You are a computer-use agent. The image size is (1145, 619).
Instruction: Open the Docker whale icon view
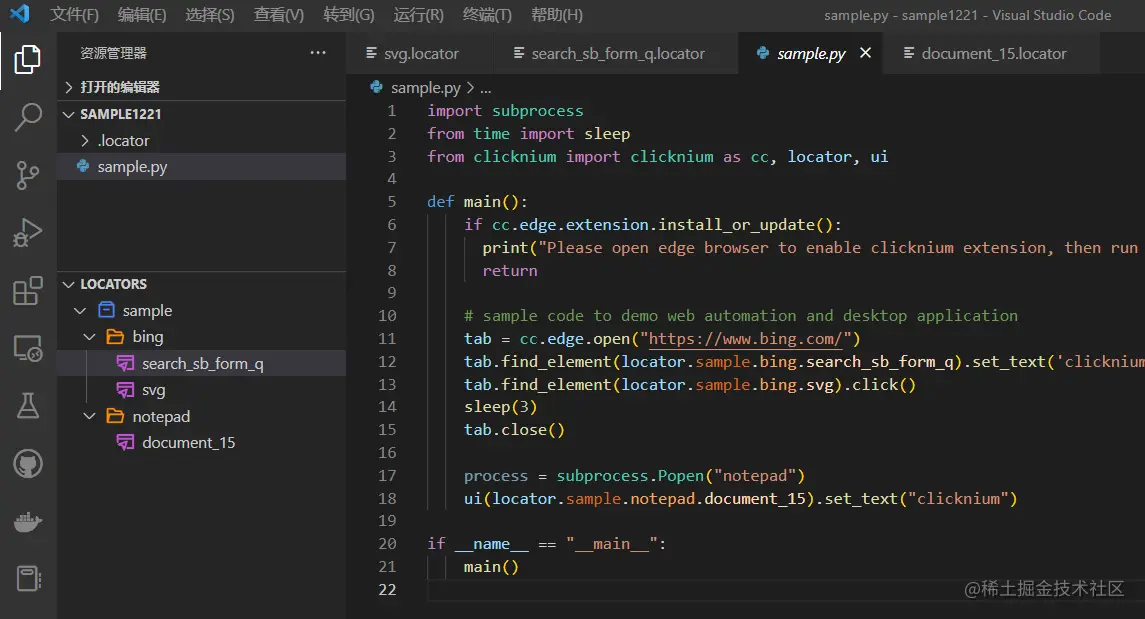tap(27, 520)
